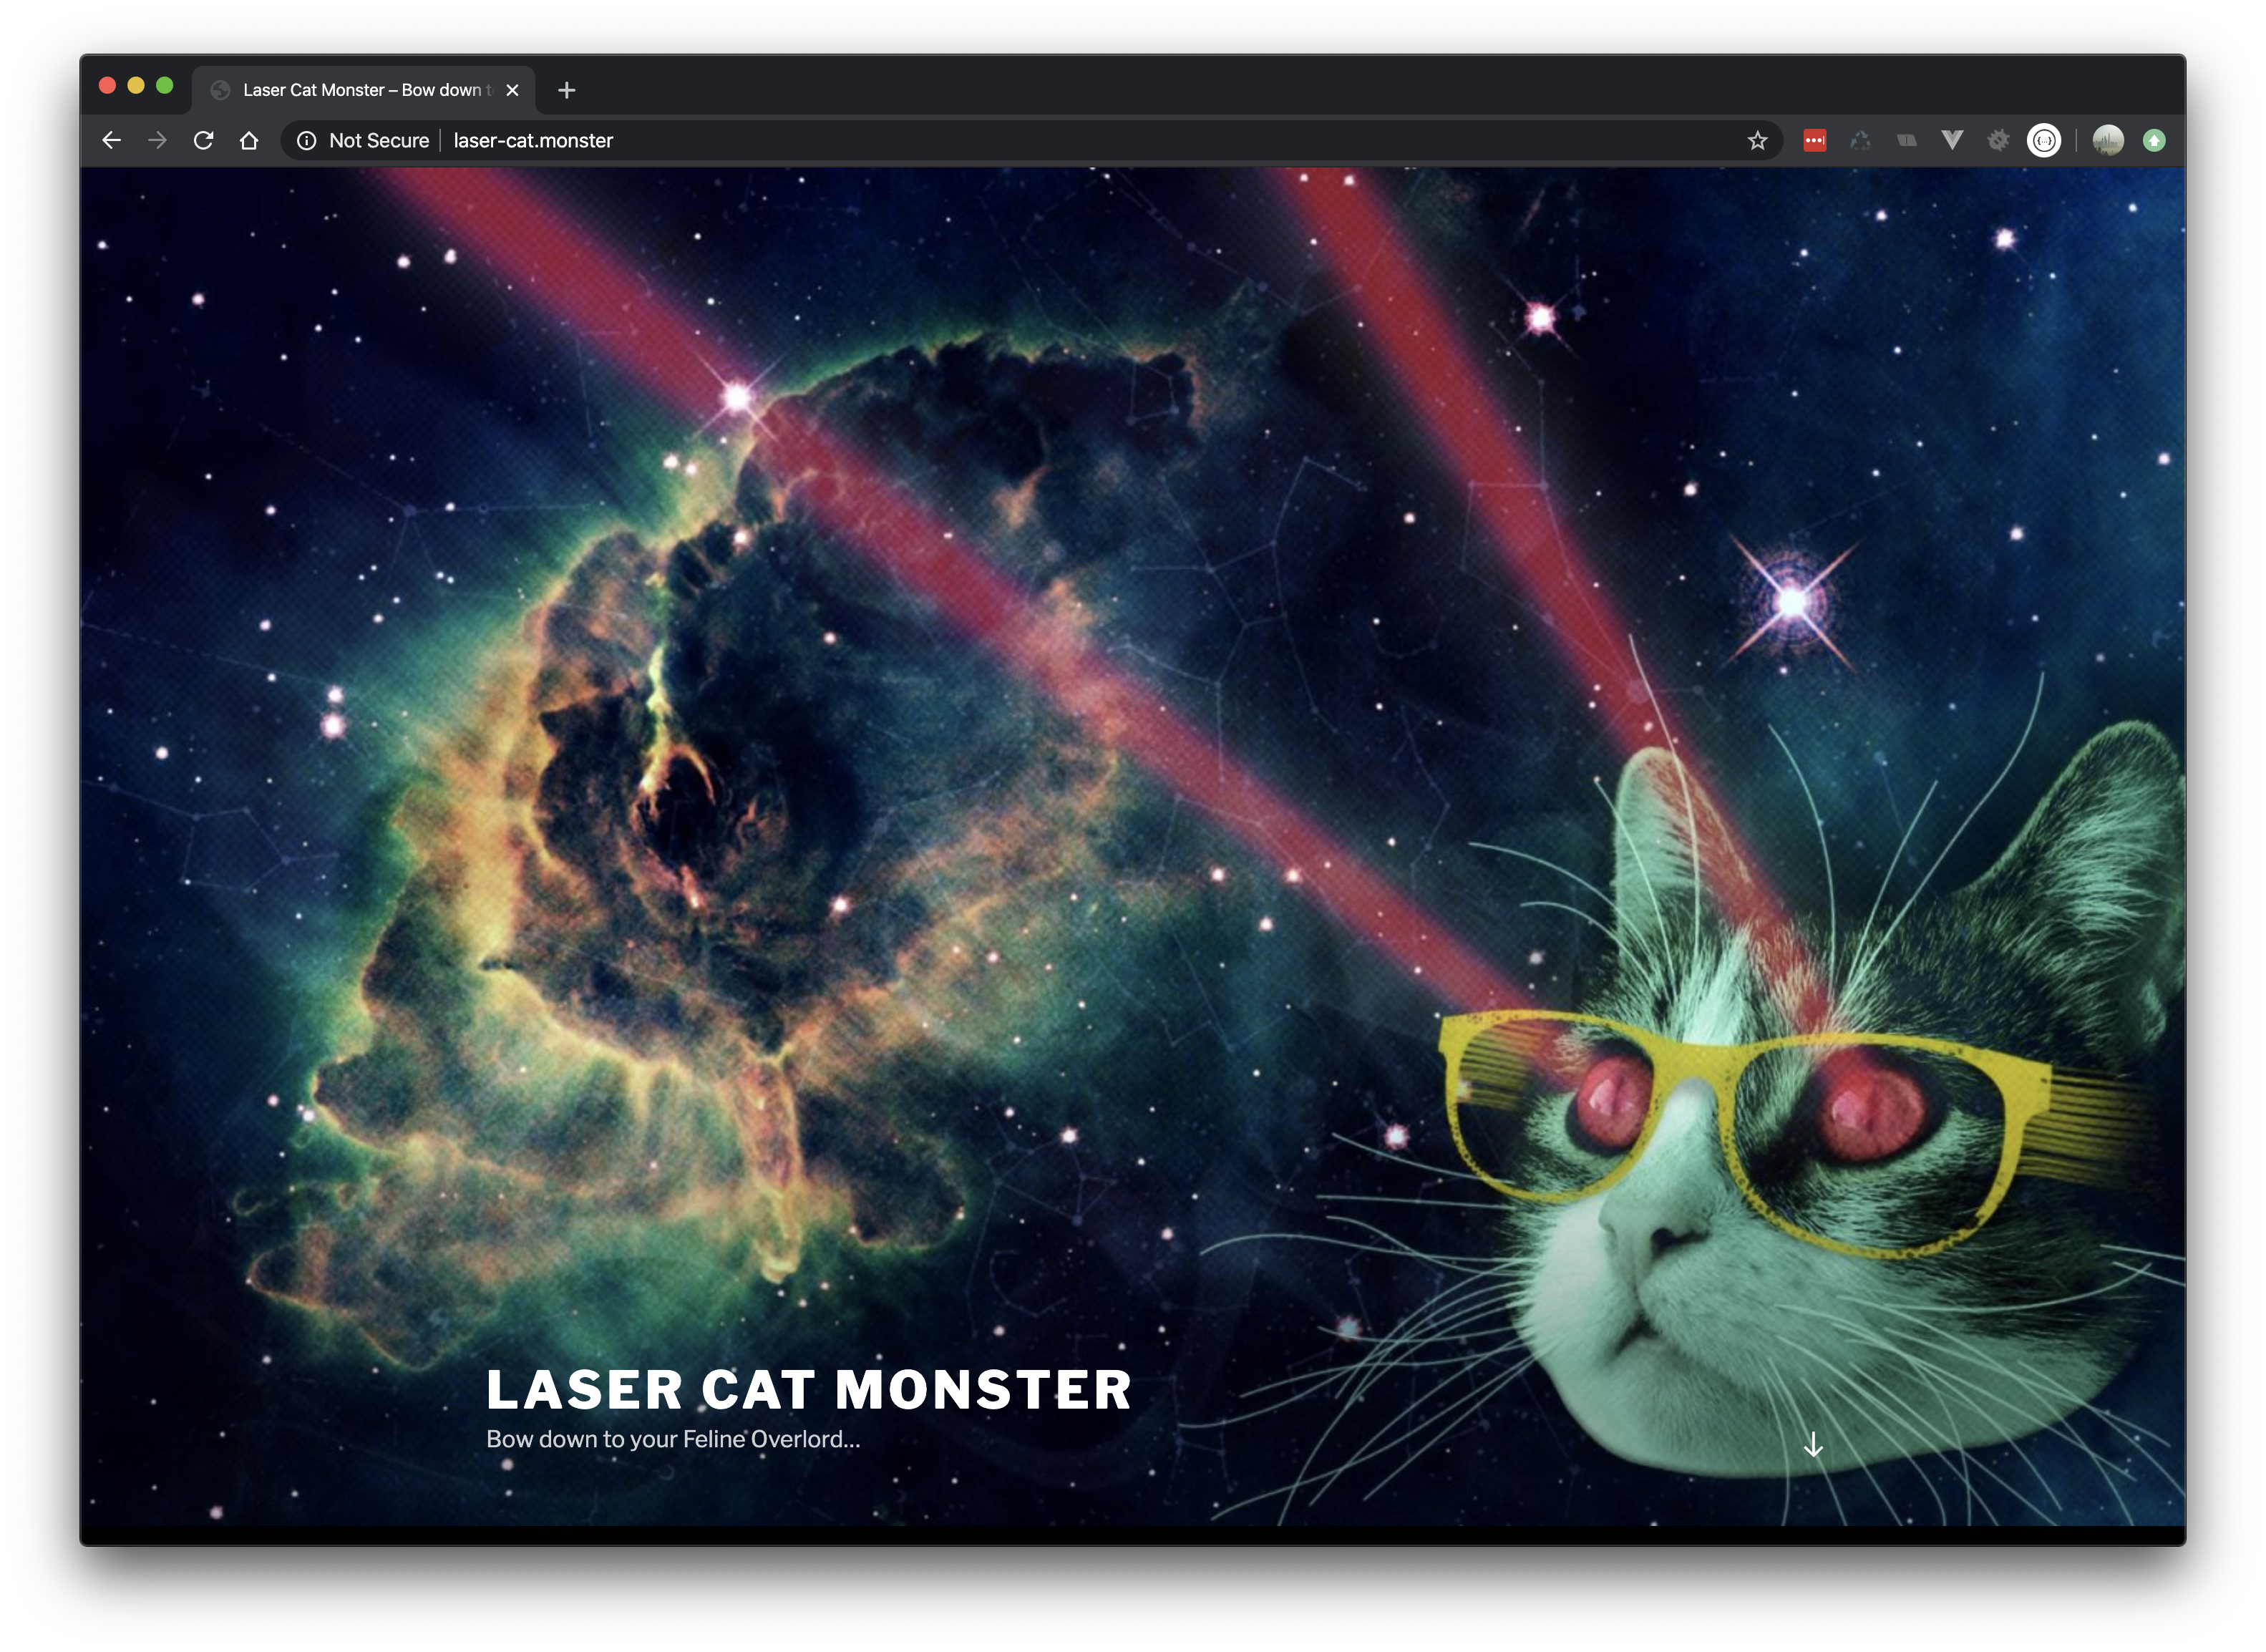Screen dimensions: 2266x1652
Task: Open the recycle arrows extension
Action: tap(1860, 141)
